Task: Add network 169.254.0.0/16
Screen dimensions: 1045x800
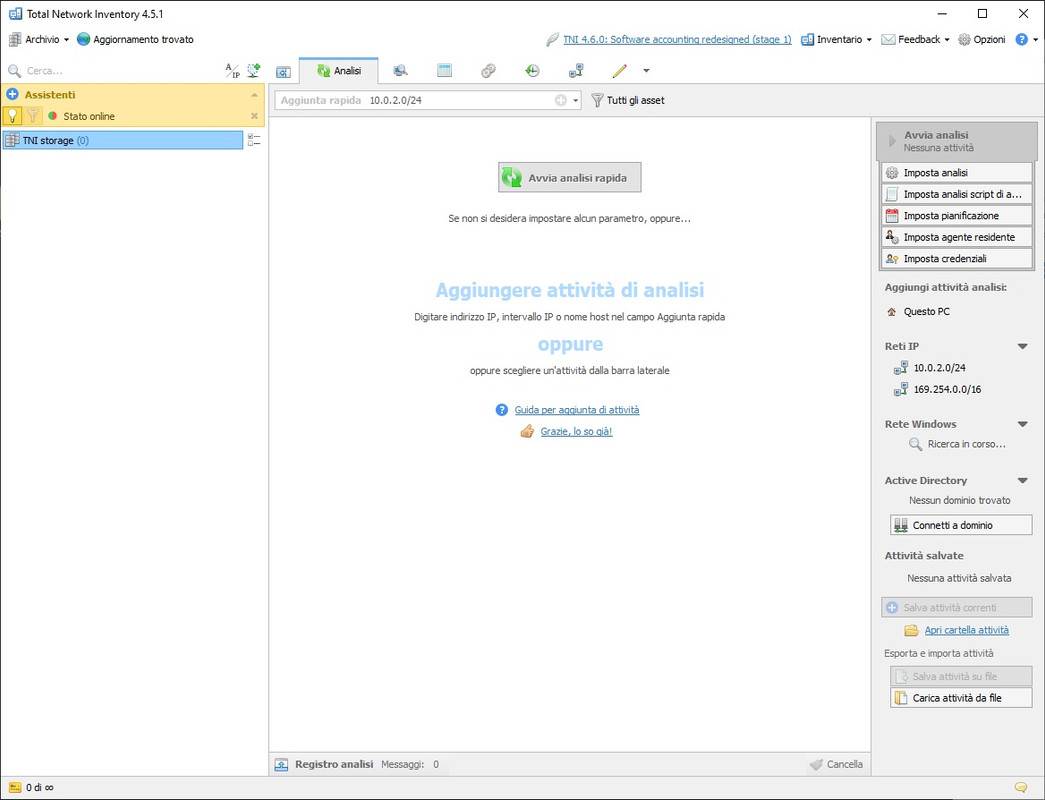Action: coord(937,389)
